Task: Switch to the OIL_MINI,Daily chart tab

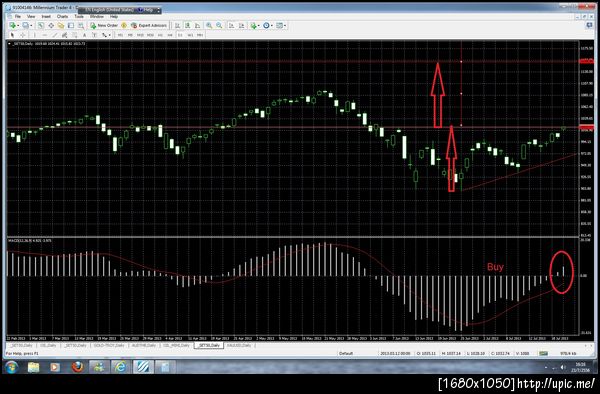Action: tap(176, 345)
